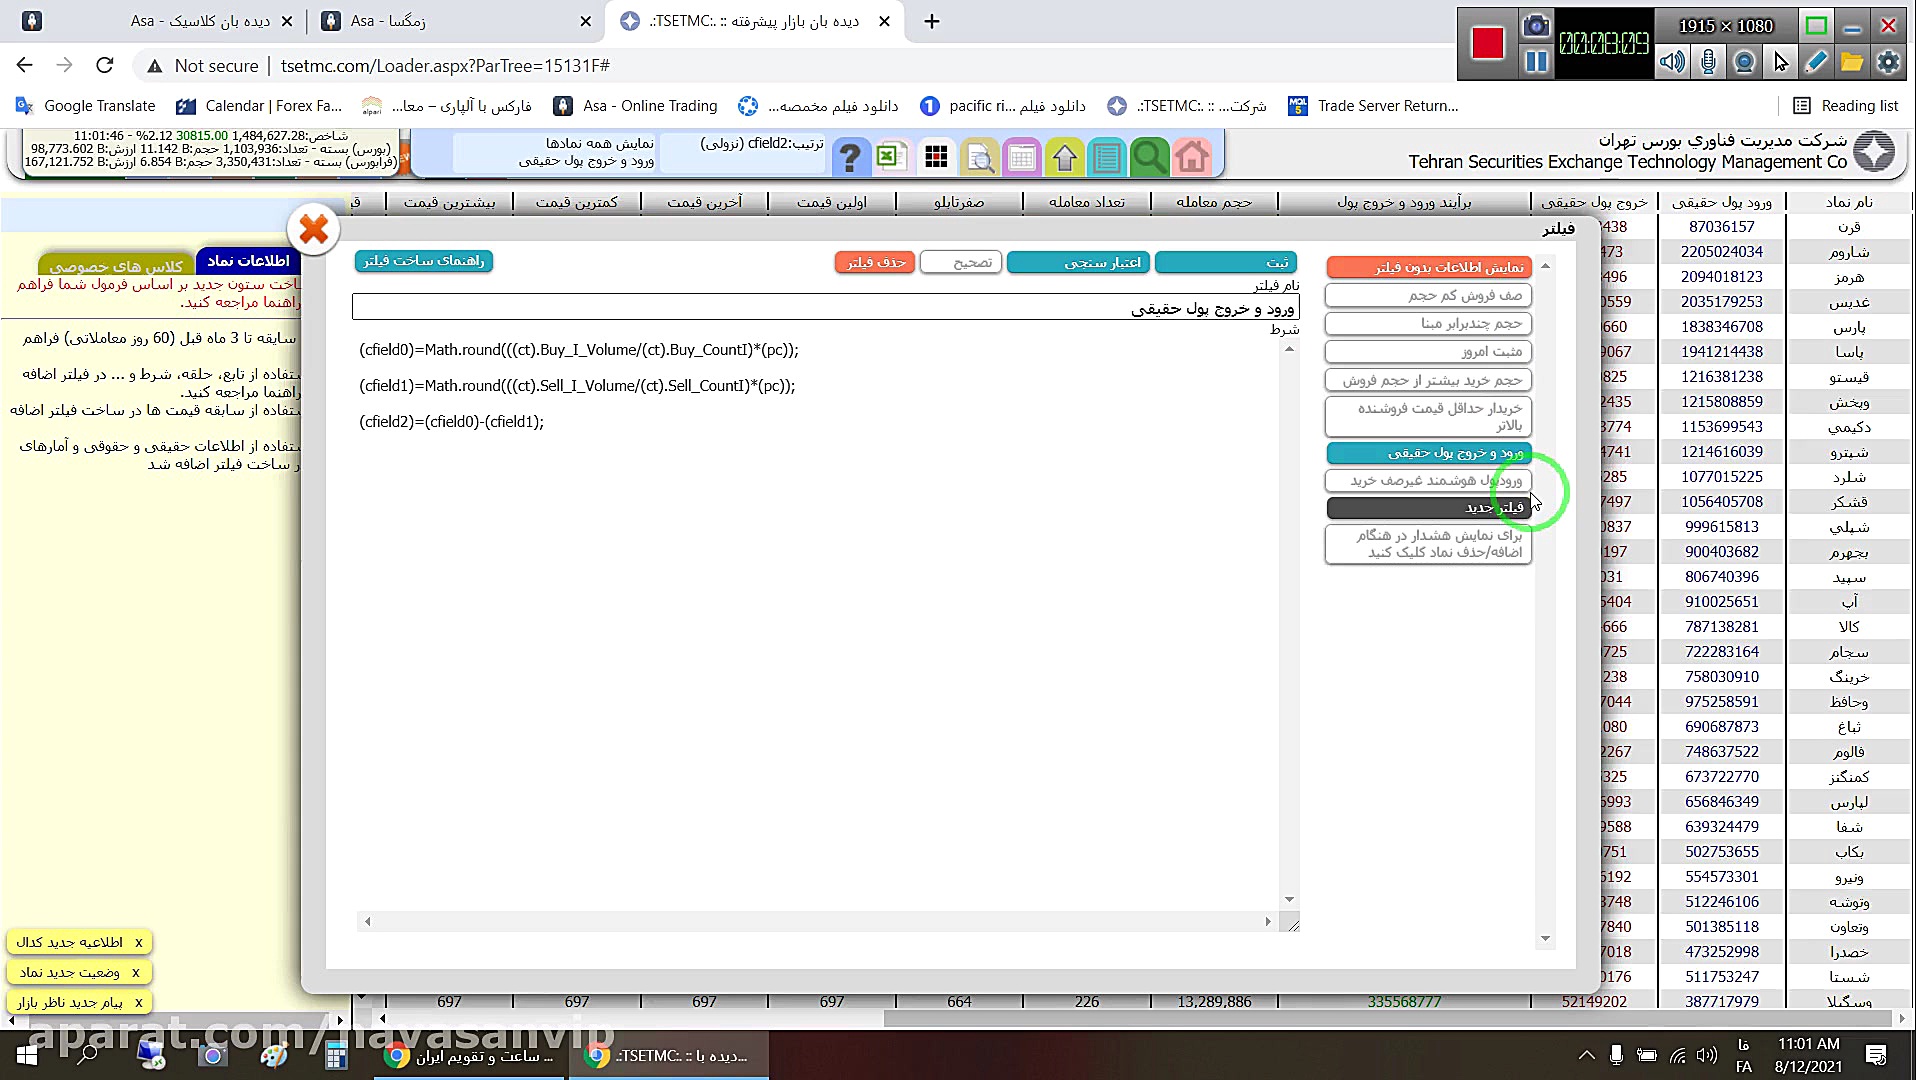Open the Windows Start menu
The image size is (1916, 1080).
pyautogui.click(x=27, y=1055)
